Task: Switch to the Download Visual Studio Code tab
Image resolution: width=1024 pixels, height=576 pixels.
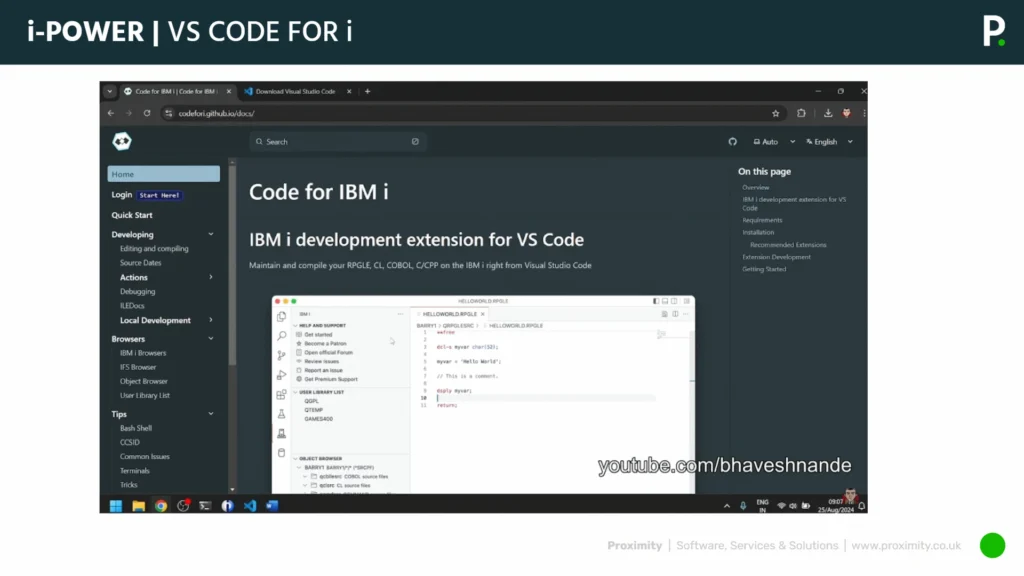Action: (298, 91)
